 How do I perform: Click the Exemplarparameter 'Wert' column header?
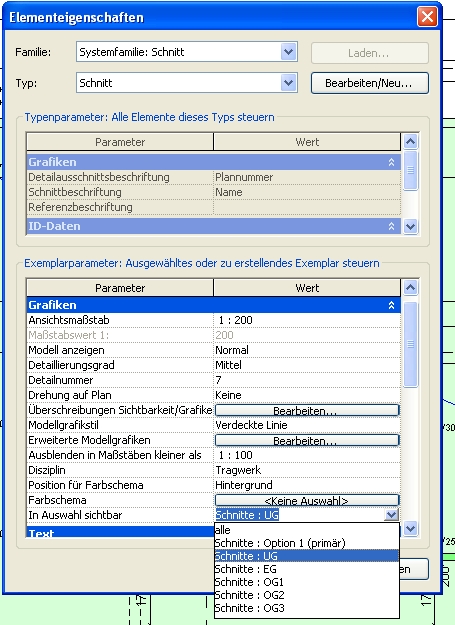tap(307, 288)
